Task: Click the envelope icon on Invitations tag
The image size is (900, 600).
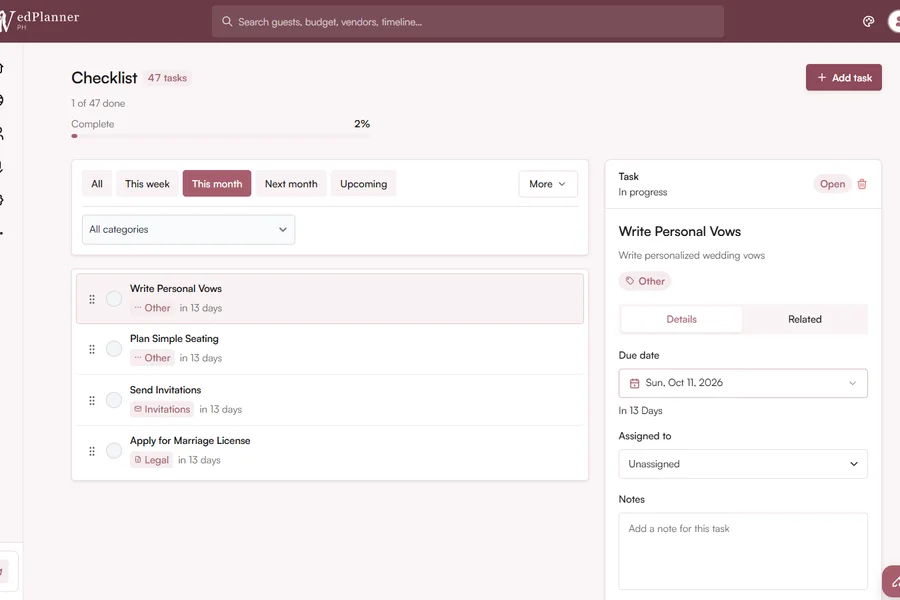Action: click(138, 409)
